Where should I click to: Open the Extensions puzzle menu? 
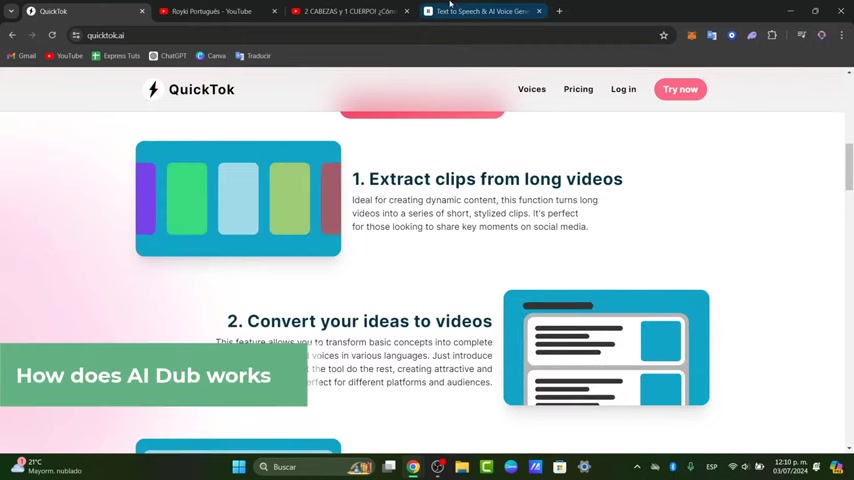point(772,35)
